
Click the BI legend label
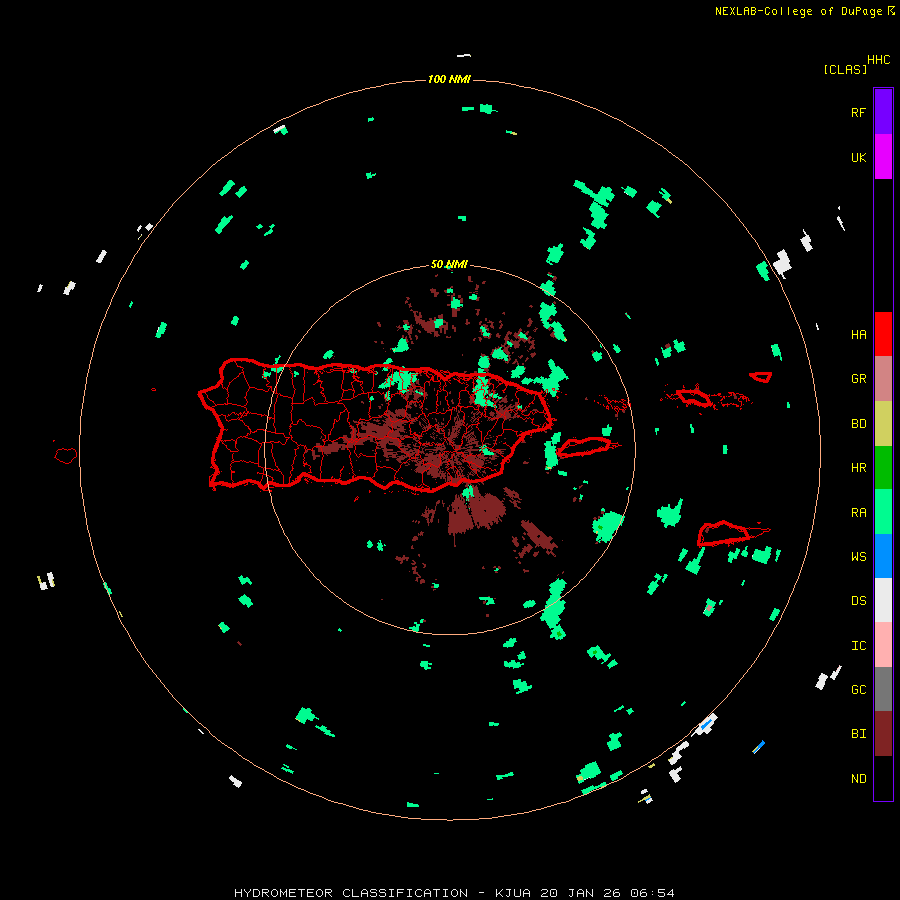coord(858,734)
